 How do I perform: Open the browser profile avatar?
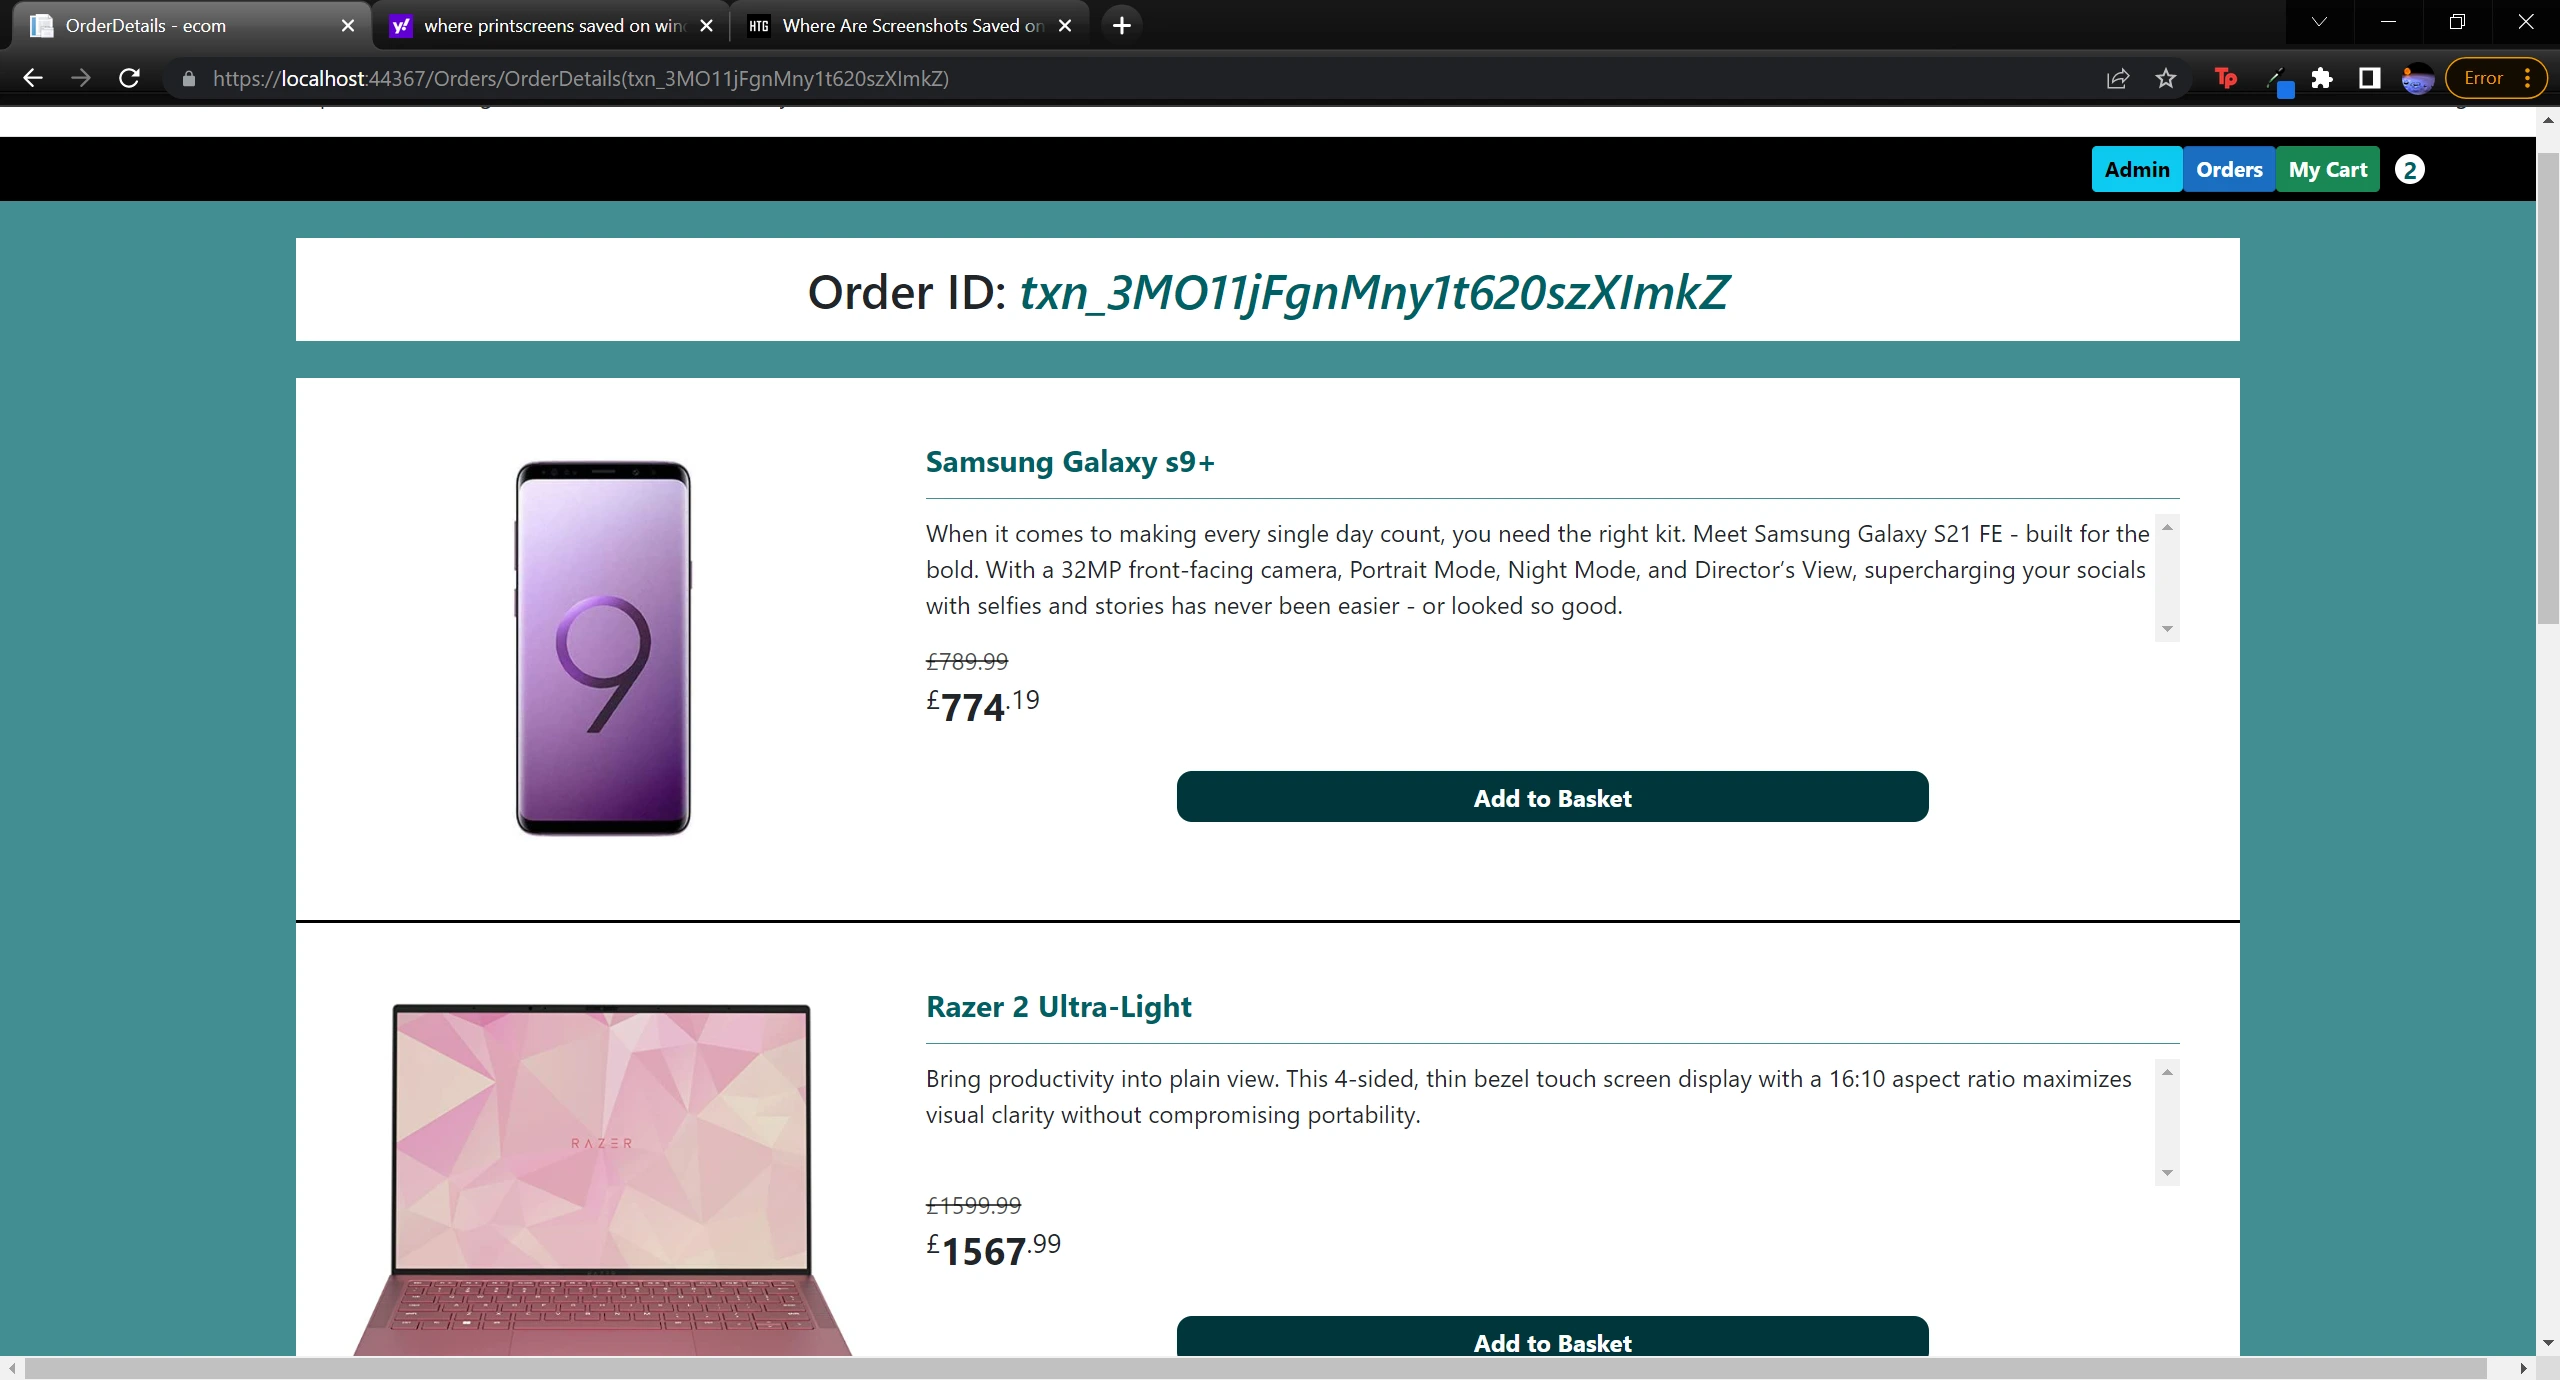coord(2419,78)
